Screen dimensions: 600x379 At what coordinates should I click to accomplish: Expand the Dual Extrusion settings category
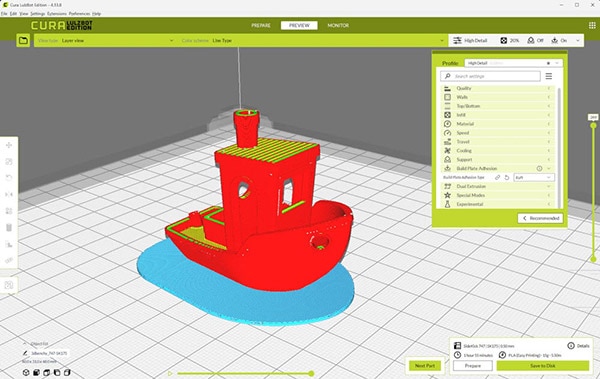click(498, 186)
